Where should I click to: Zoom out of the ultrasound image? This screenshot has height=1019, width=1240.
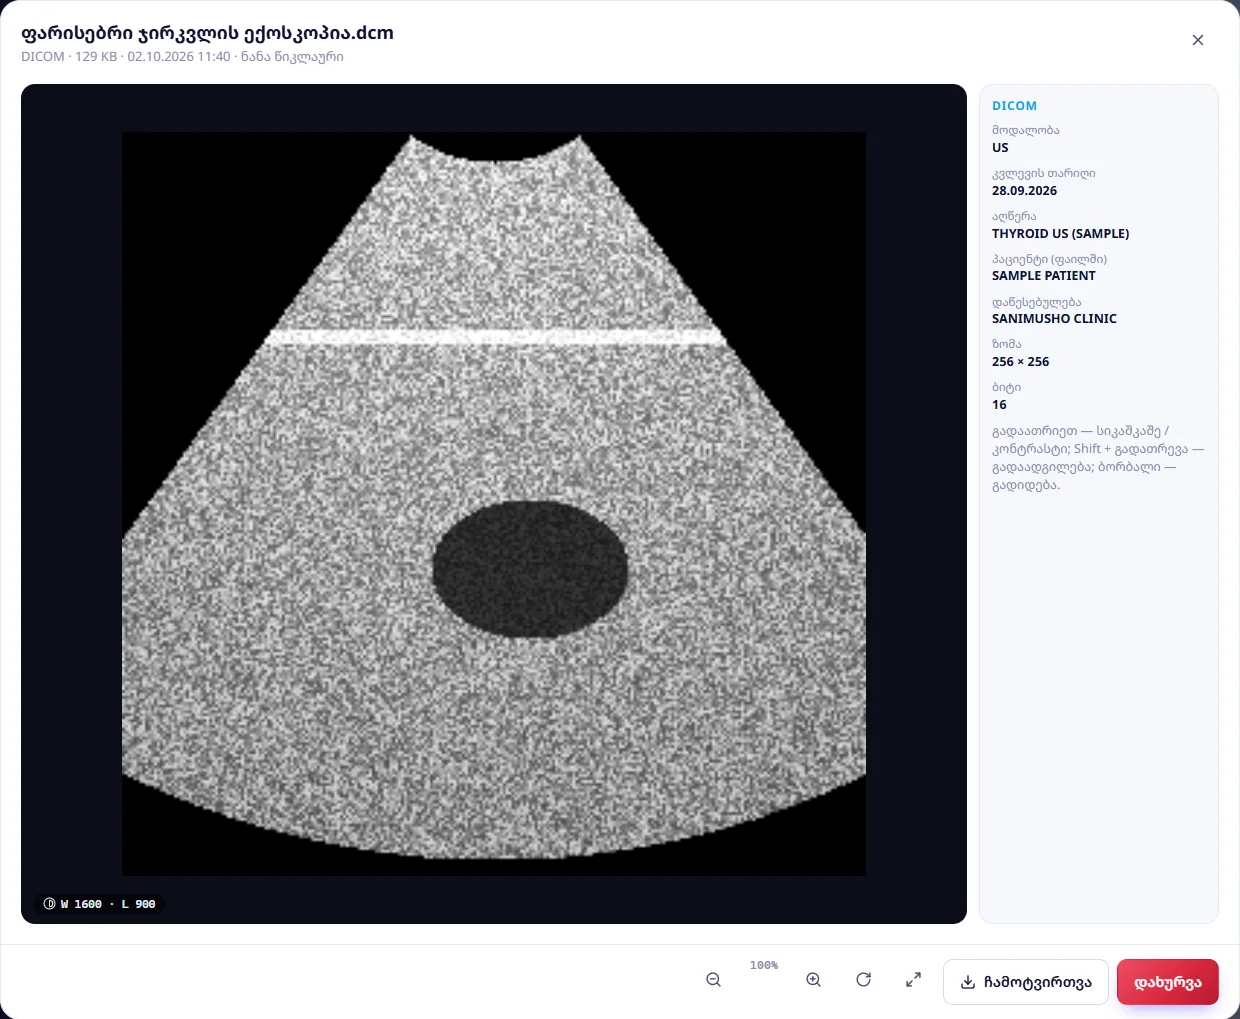pyautogui.click(x=713, y=980)
